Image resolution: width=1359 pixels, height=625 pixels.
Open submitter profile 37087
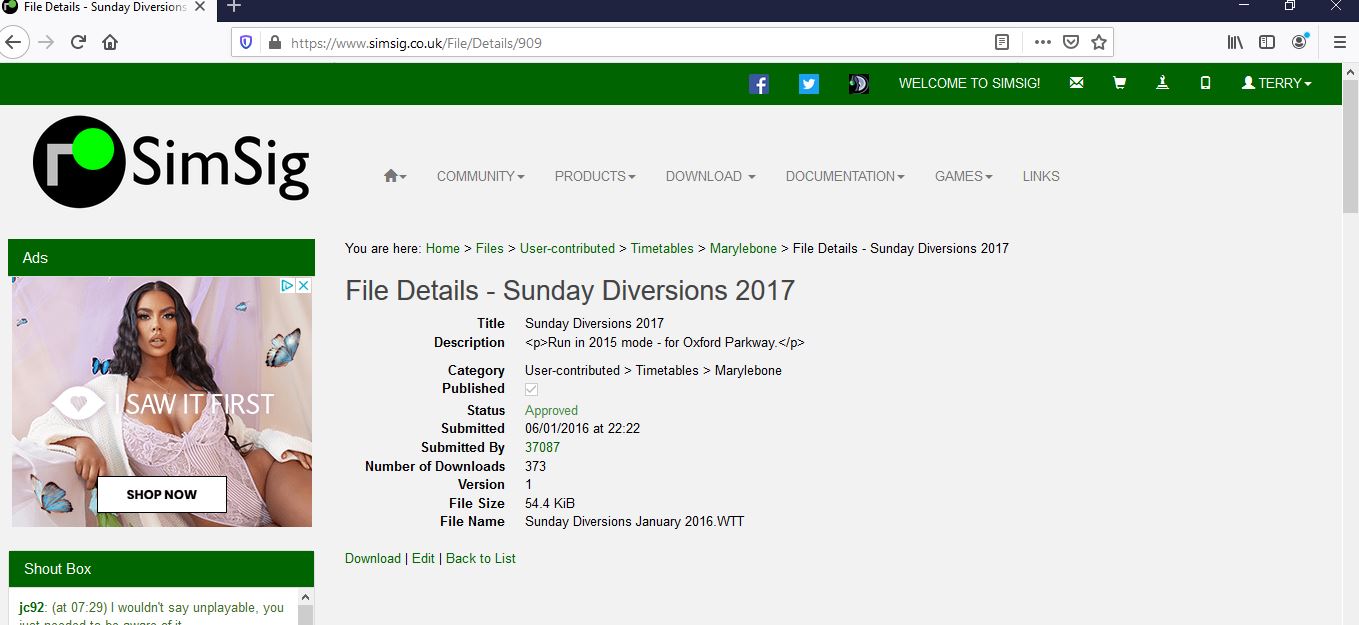(542, 447)
